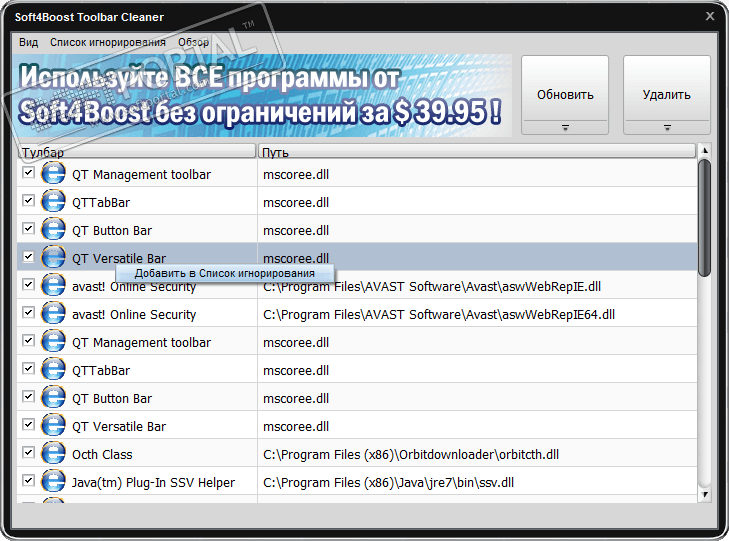The height and width of the screenshot is (541, 729).
Task: Toggle the second QT Button Bar checkbox
Action: pyautogui.click(x=28, y=396)
